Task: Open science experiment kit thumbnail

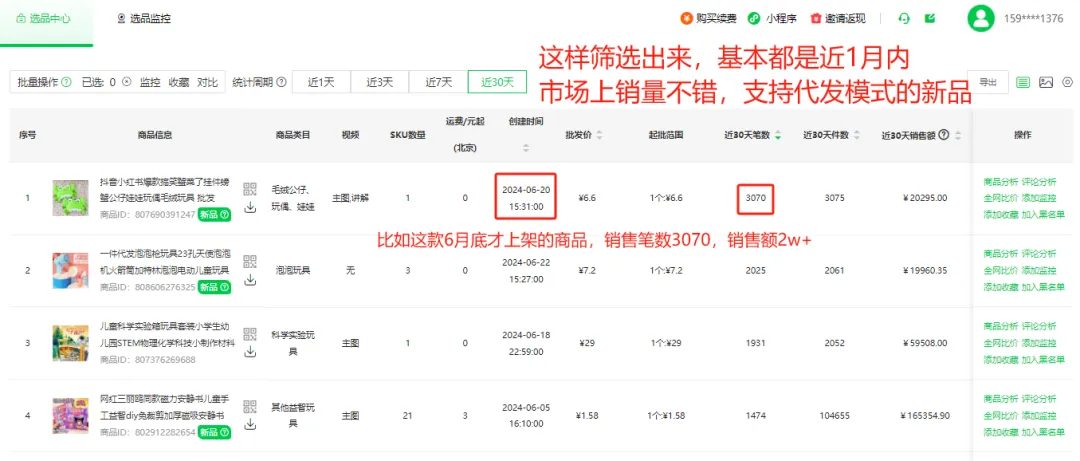Action: (70, 342)
